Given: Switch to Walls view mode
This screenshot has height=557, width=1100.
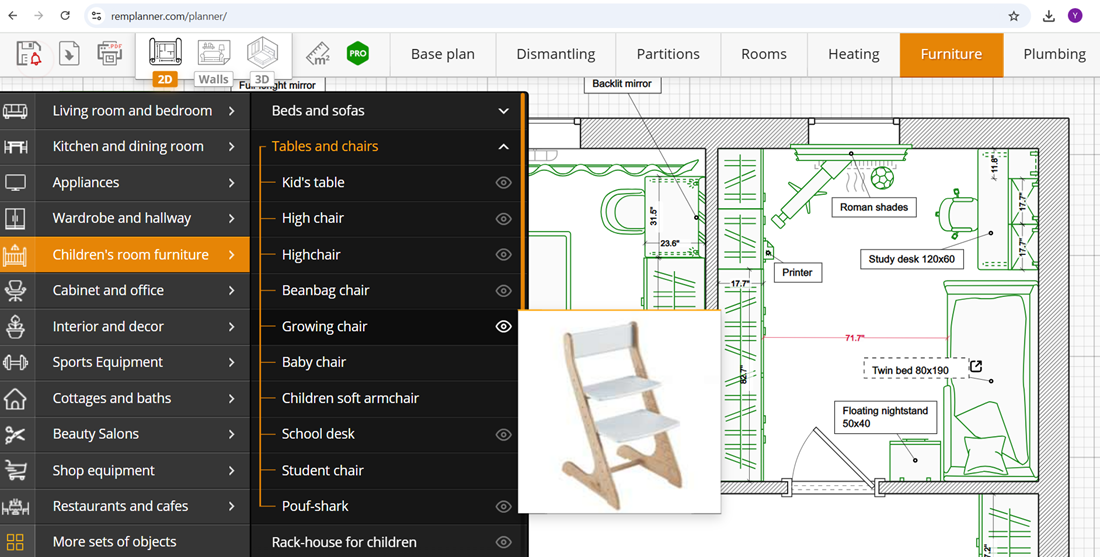Looking at the screenshot, I should point(213,61).
